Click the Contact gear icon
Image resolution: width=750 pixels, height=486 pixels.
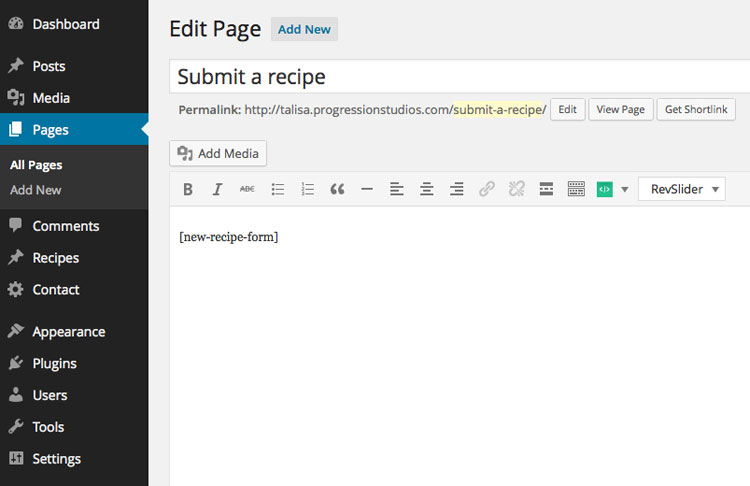(x=16, y=289)
